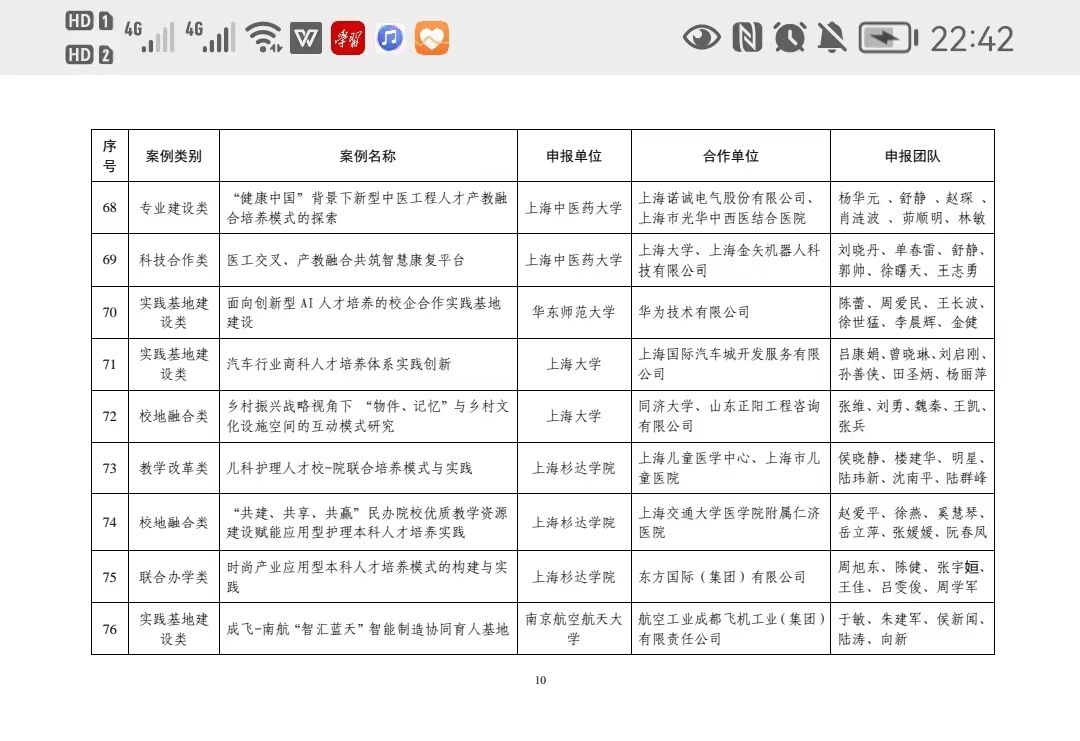Tap the battery charging indicator
Screen dimensions: 1080x741
[x=888, y=38]
